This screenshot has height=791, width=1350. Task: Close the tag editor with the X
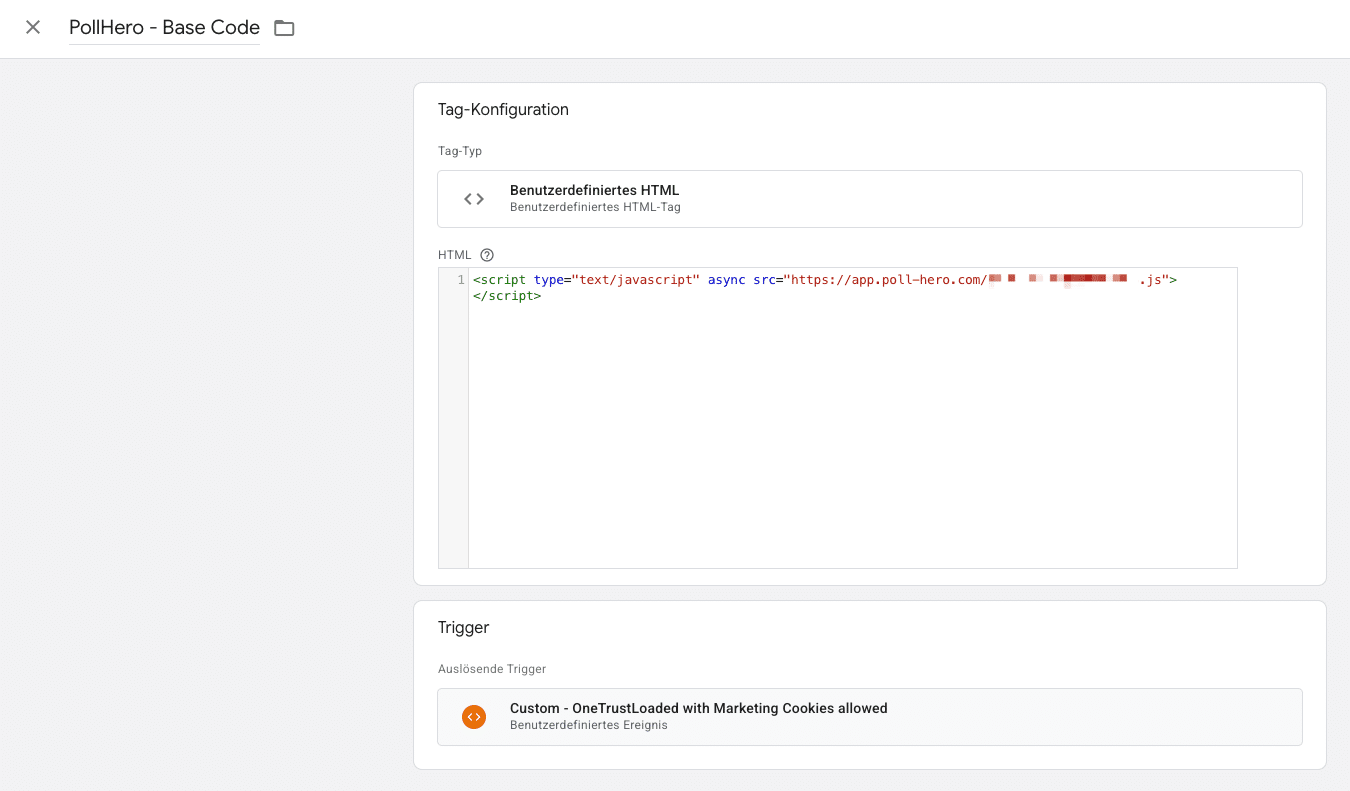coord(33,27)
